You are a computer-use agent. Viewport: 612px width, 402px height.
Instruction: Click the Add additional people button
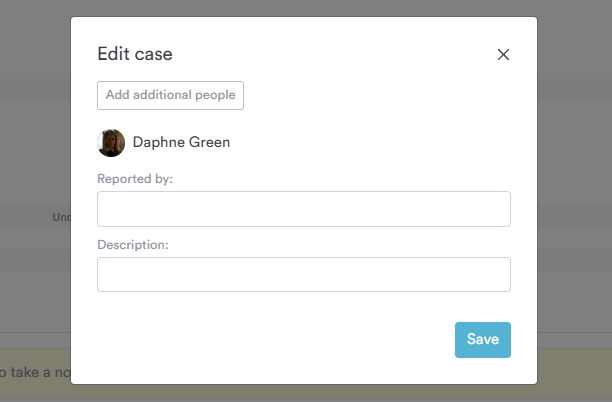point(170,96)
